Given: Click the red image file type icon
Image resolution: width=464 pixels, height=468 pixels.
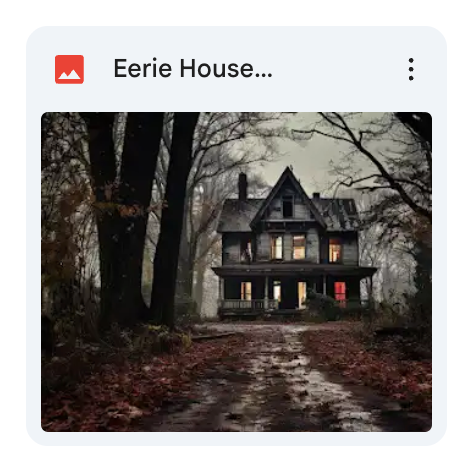Looking at the screenshot, I should point(69,69).
